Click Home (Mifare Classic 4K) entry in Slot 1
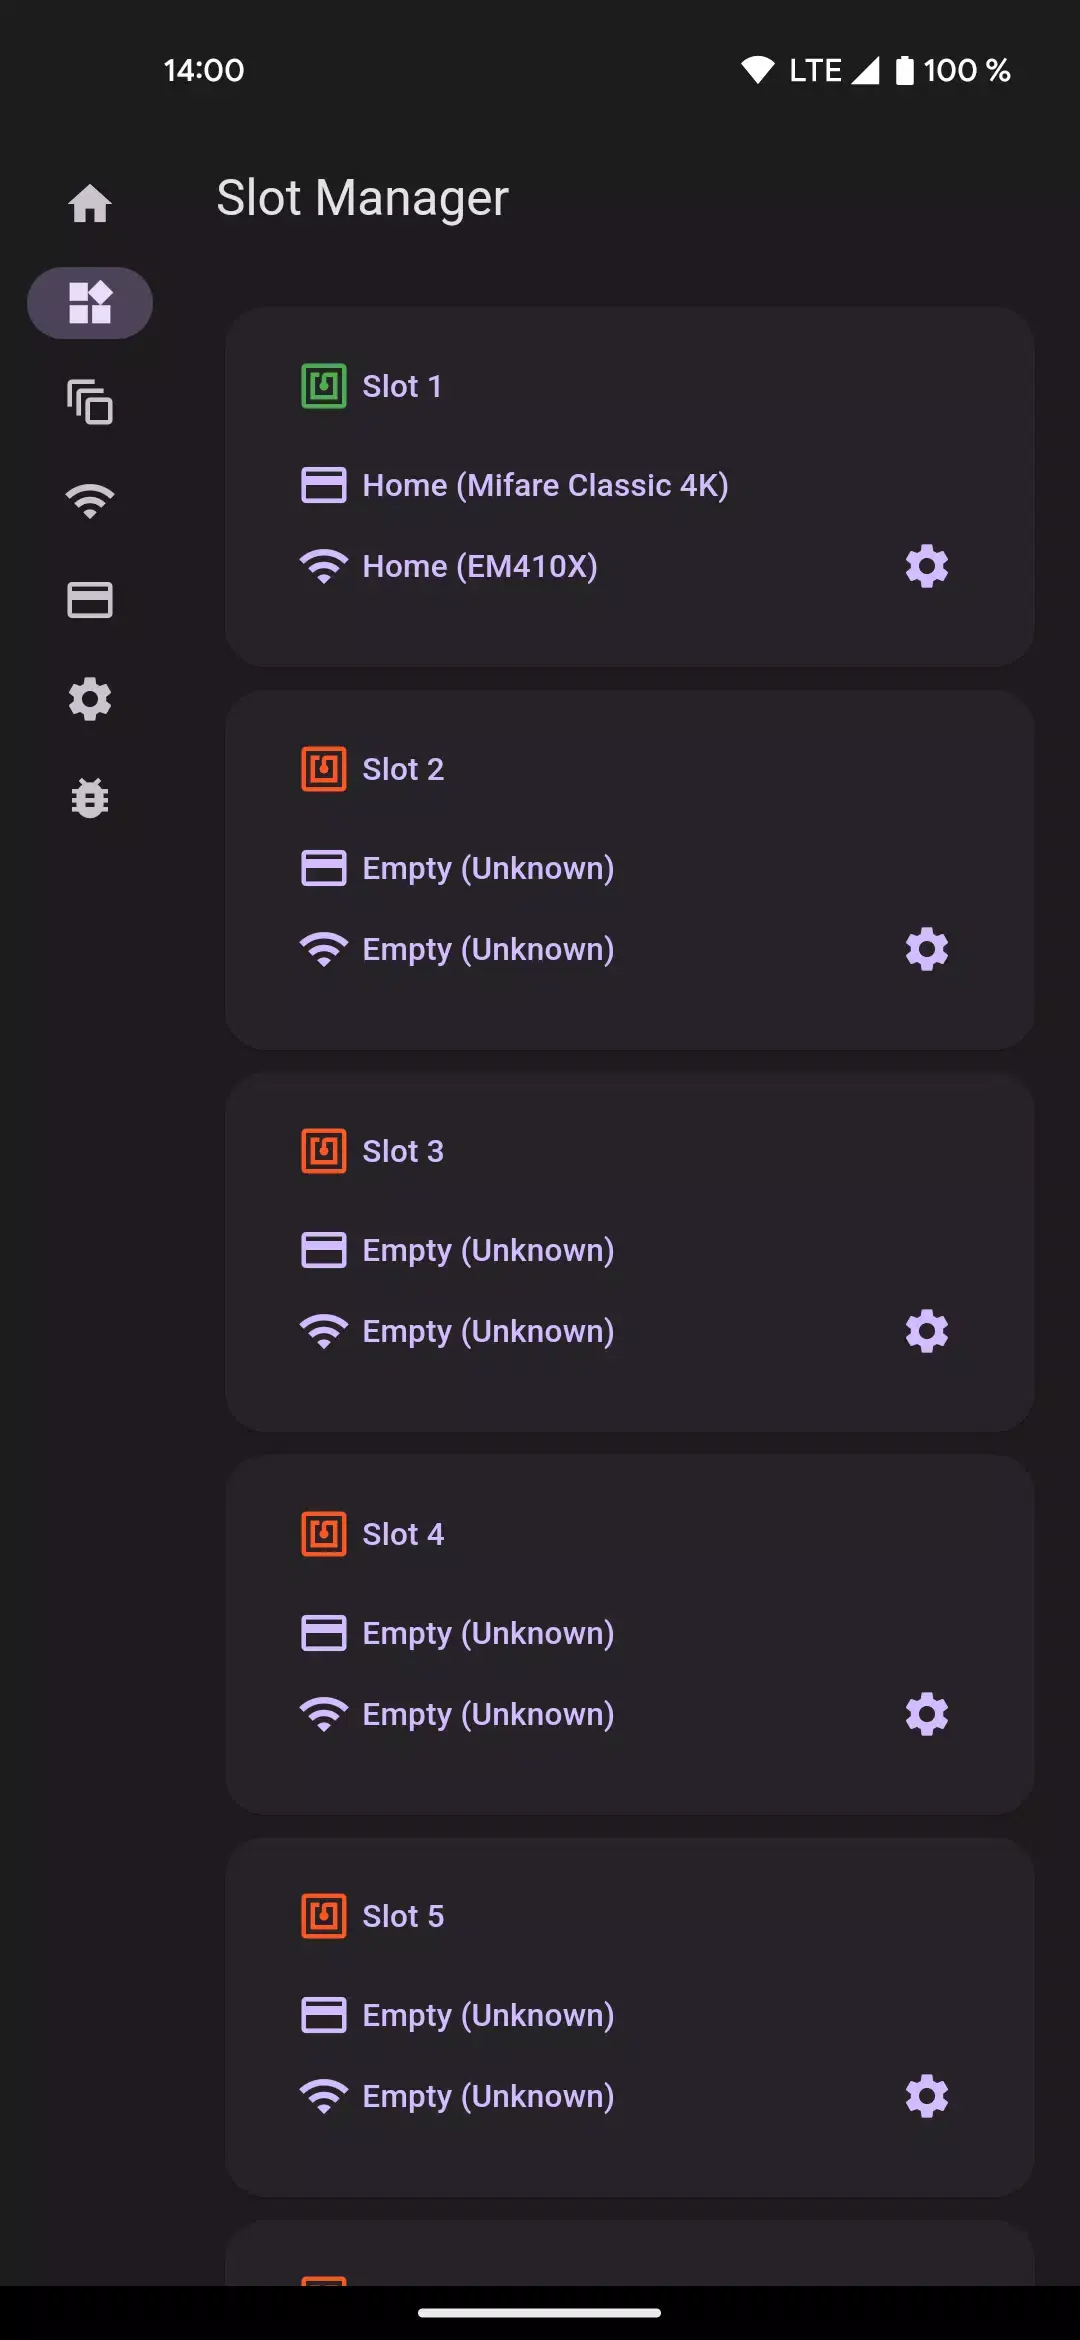1080x2340 pixels. [x=543, y=485]
